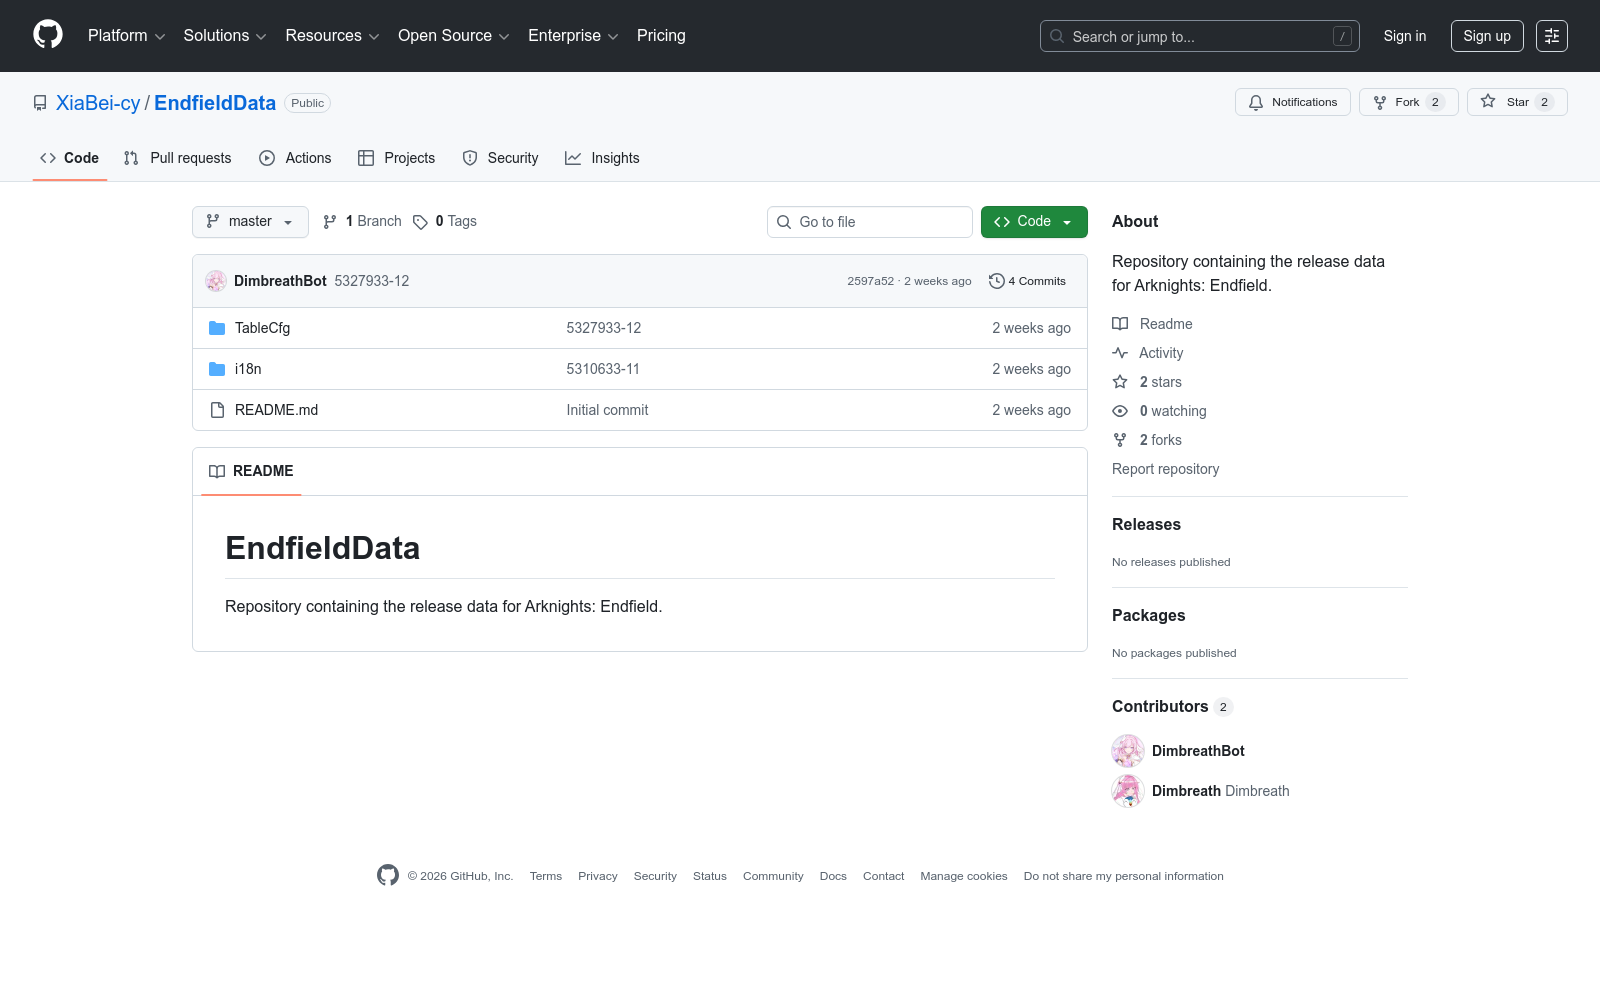Click the TableCfg folder icon
The width and height of the screenshot is (1600, 1000).
coord(217,328)
